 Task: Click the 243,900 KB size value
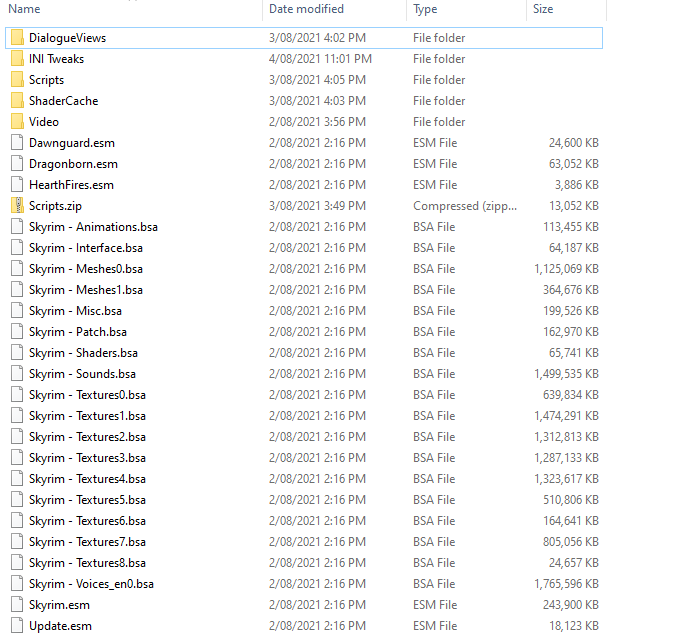pyautogui.click(x=571, y=605)
